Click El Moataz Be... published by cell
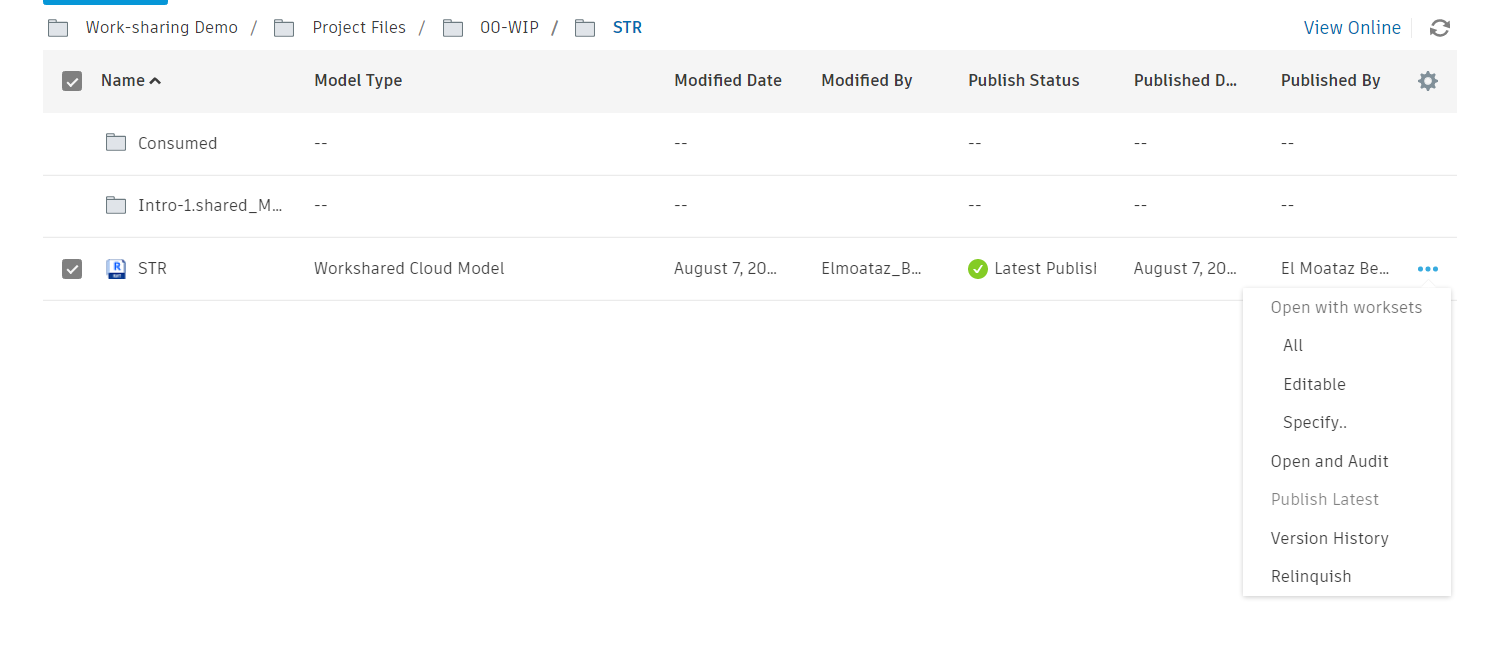 coord(1335,268)
